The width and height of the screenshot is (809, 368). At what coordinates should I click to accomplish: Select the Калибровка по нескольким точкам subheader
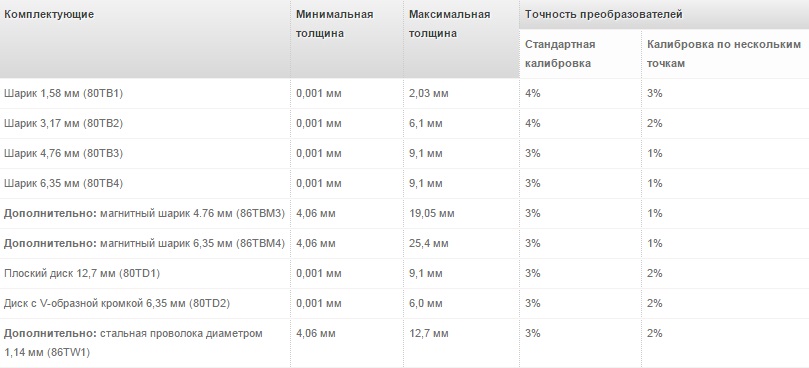(x=724, y=54)
